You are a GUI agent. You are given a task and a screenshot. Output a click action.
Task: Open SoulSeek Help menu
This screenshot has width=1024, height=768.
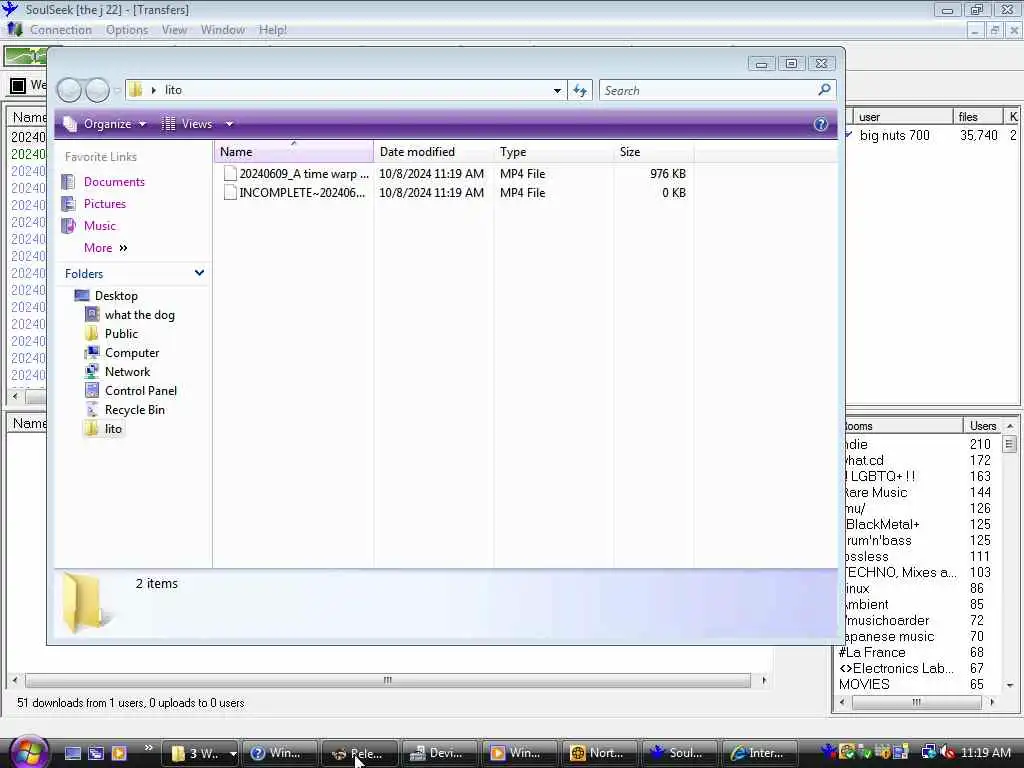pos(272,30)
